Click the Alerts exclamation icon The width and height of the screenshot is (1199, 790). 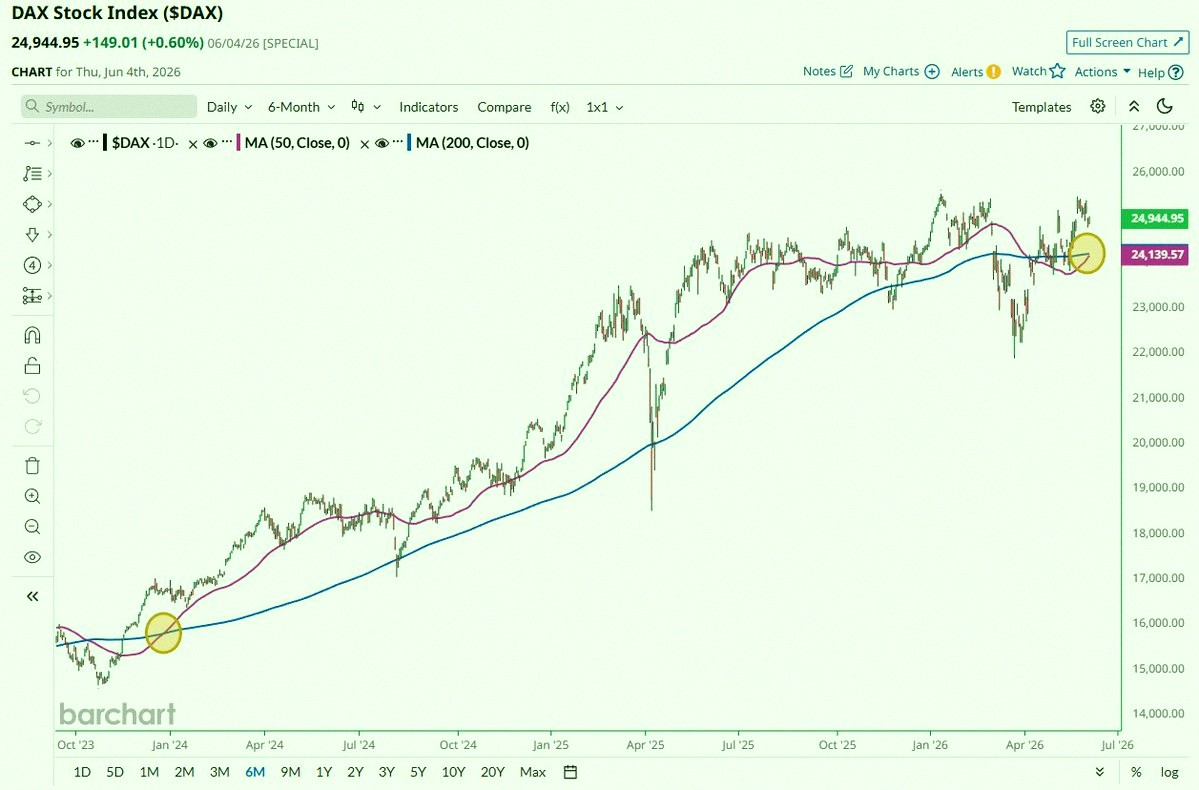pos(993,72)
